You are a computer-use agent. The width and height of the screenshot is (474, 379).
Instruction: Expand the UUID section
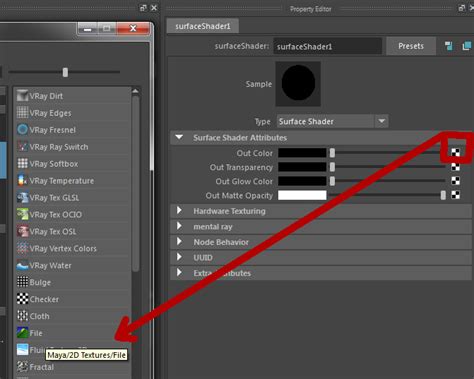179,257
